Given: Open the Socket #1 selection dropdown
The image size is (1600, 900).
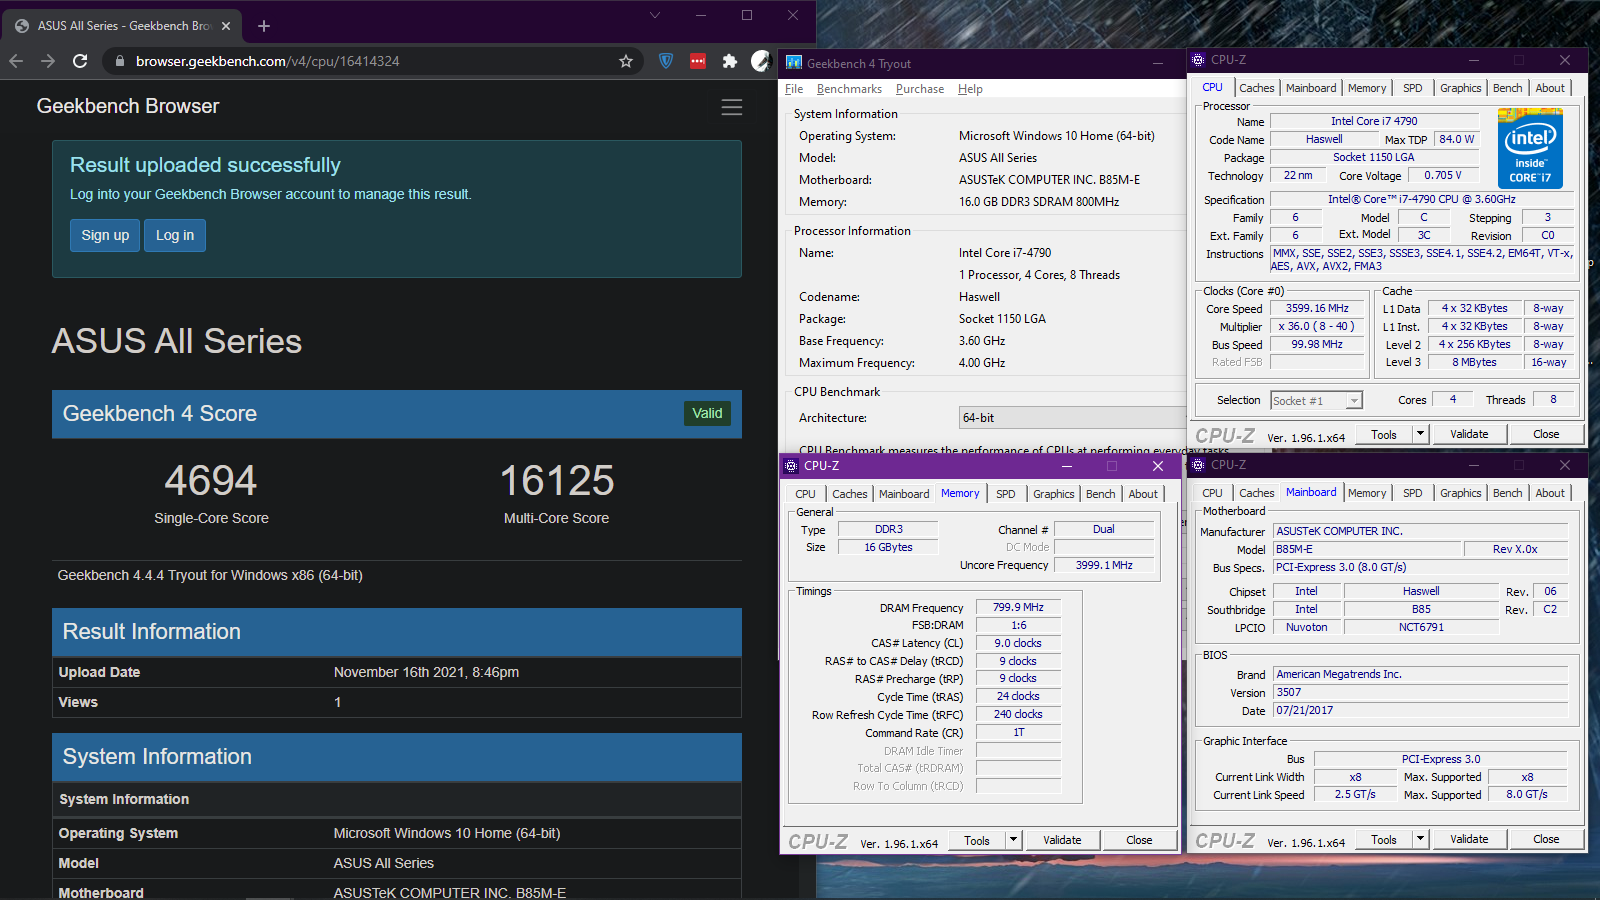Looking at the screenshot, I should (1317, 401).
